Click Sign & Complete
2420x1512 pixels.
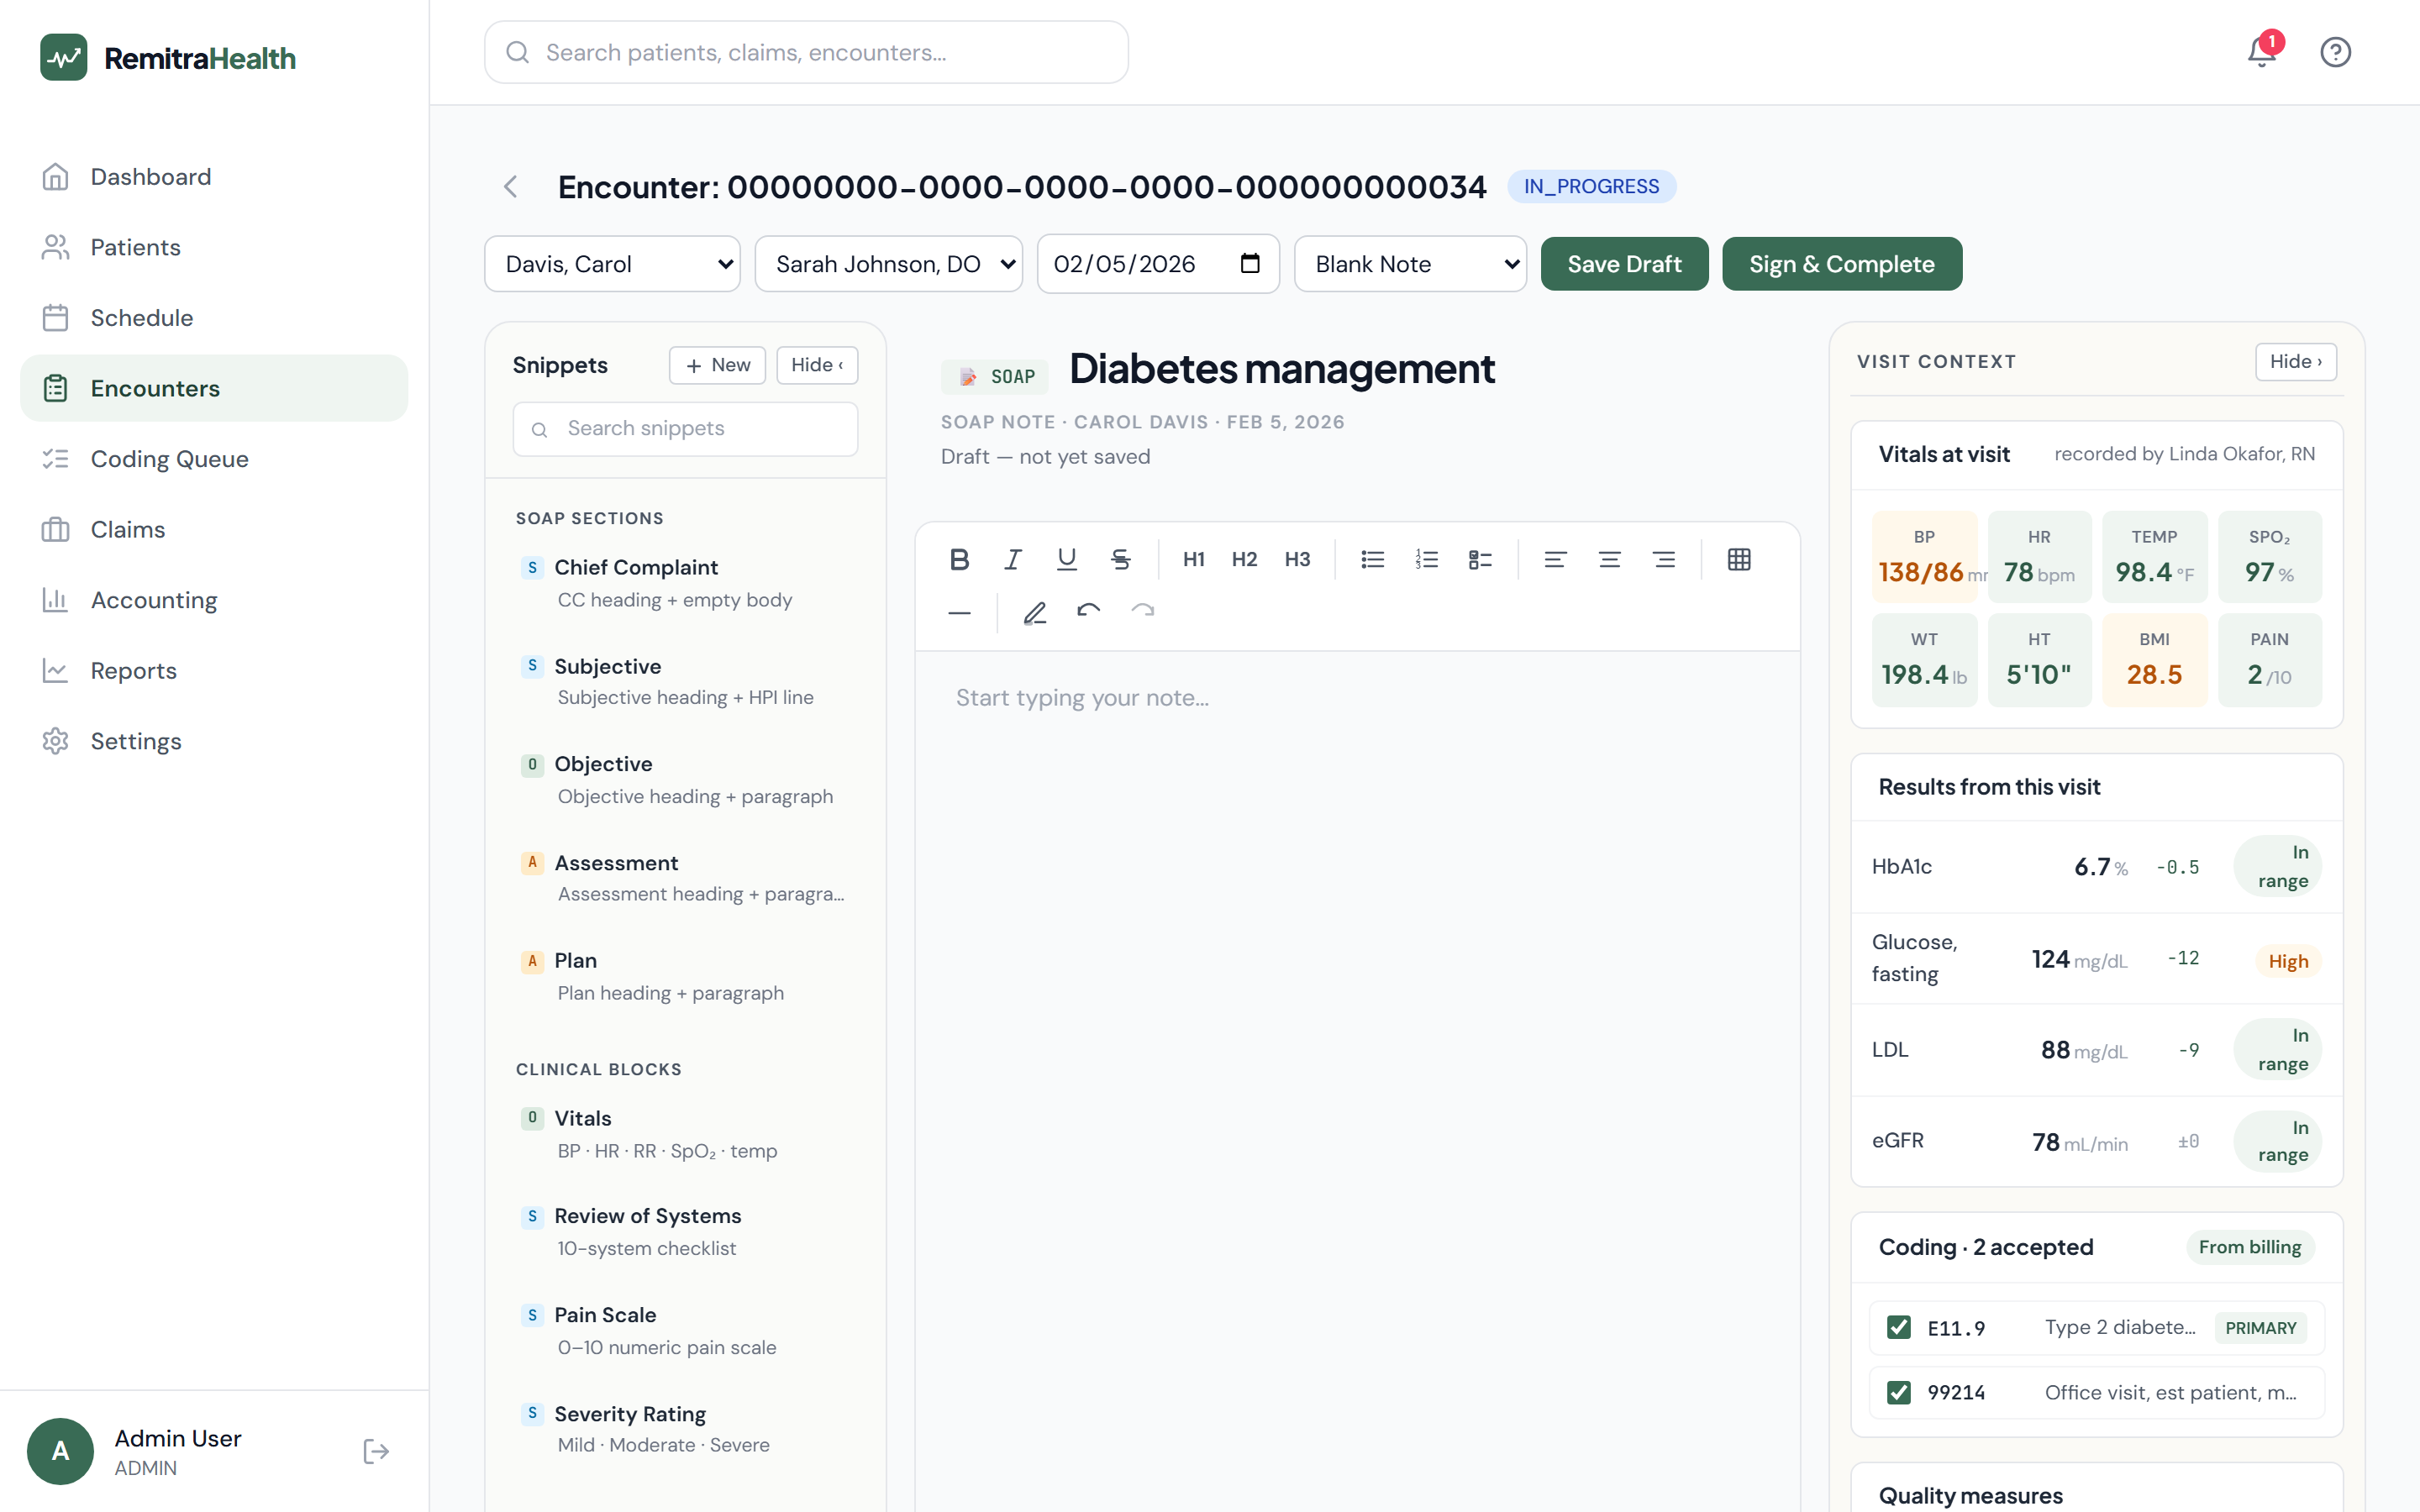pos(1842,264)
